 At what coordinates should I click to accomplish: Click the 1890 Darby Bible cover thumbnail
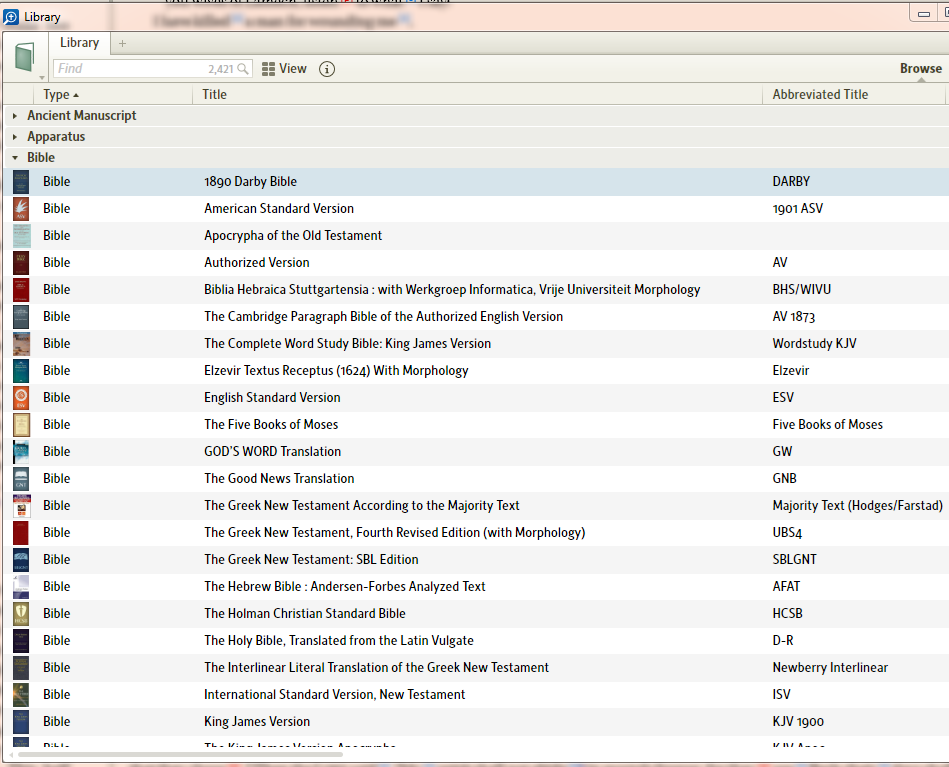tap(21, 182)
